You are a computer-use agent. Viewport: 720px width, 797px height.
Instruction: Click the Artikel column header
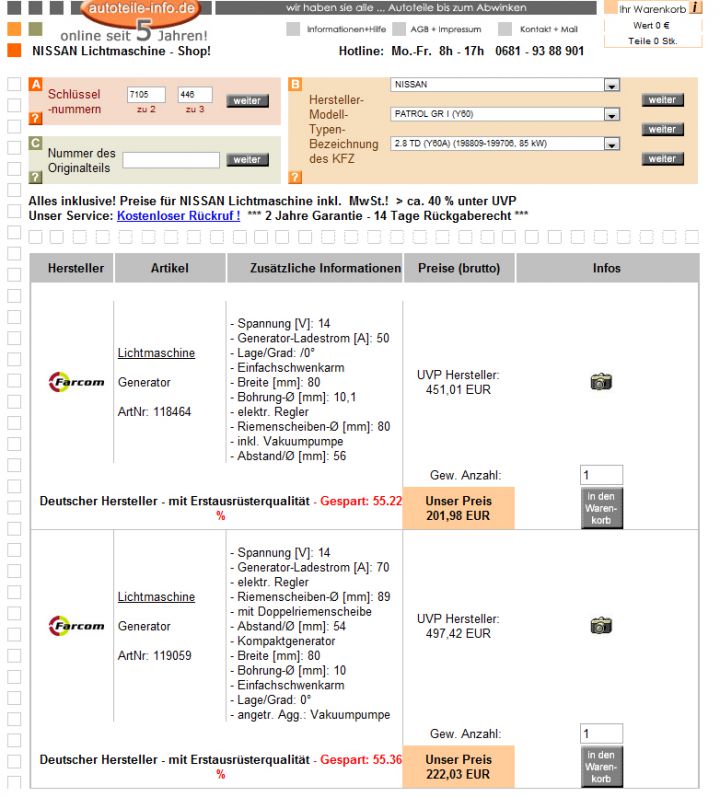[170, 268]
